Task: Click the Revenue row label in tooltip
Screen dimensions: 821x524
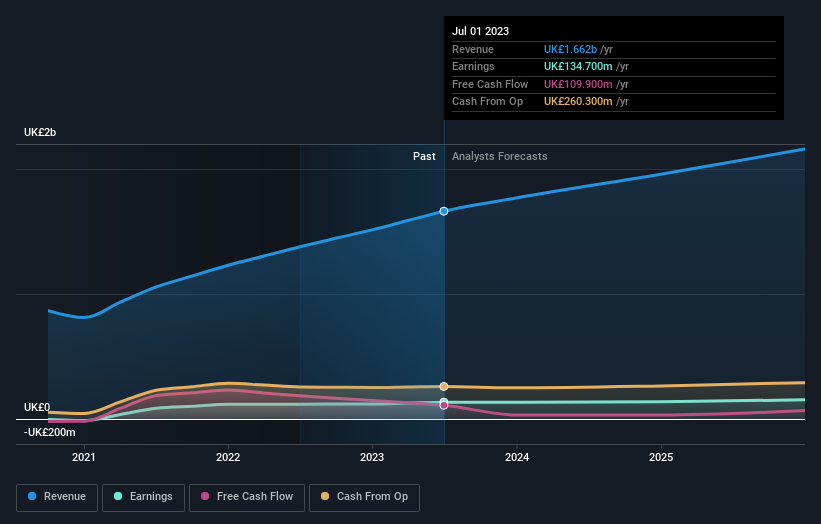Action: point(473,49)
